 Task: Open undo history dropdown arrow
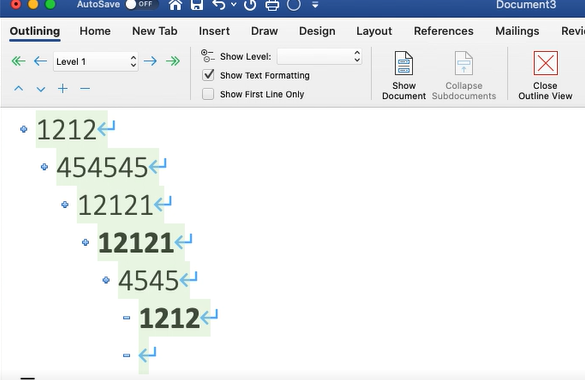coord(234,5)
